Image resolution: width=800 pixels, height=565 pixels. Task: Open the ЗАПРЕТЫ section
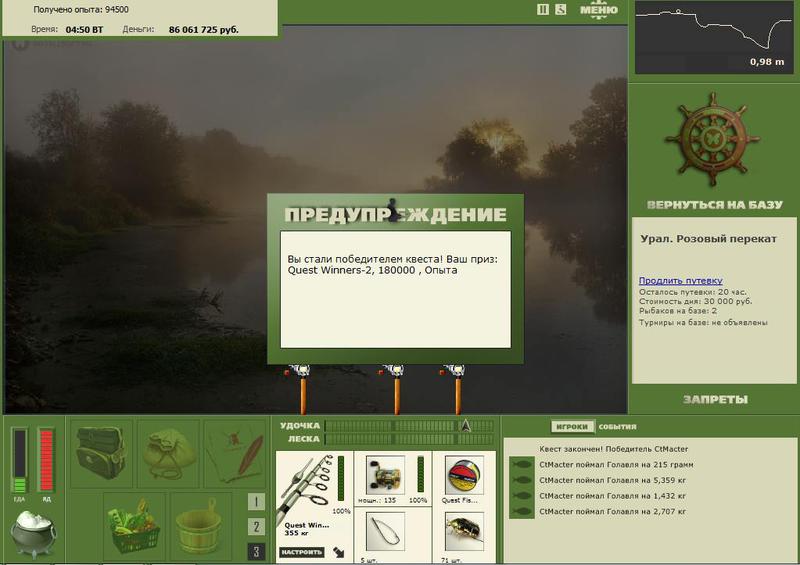tap(715, 400)
